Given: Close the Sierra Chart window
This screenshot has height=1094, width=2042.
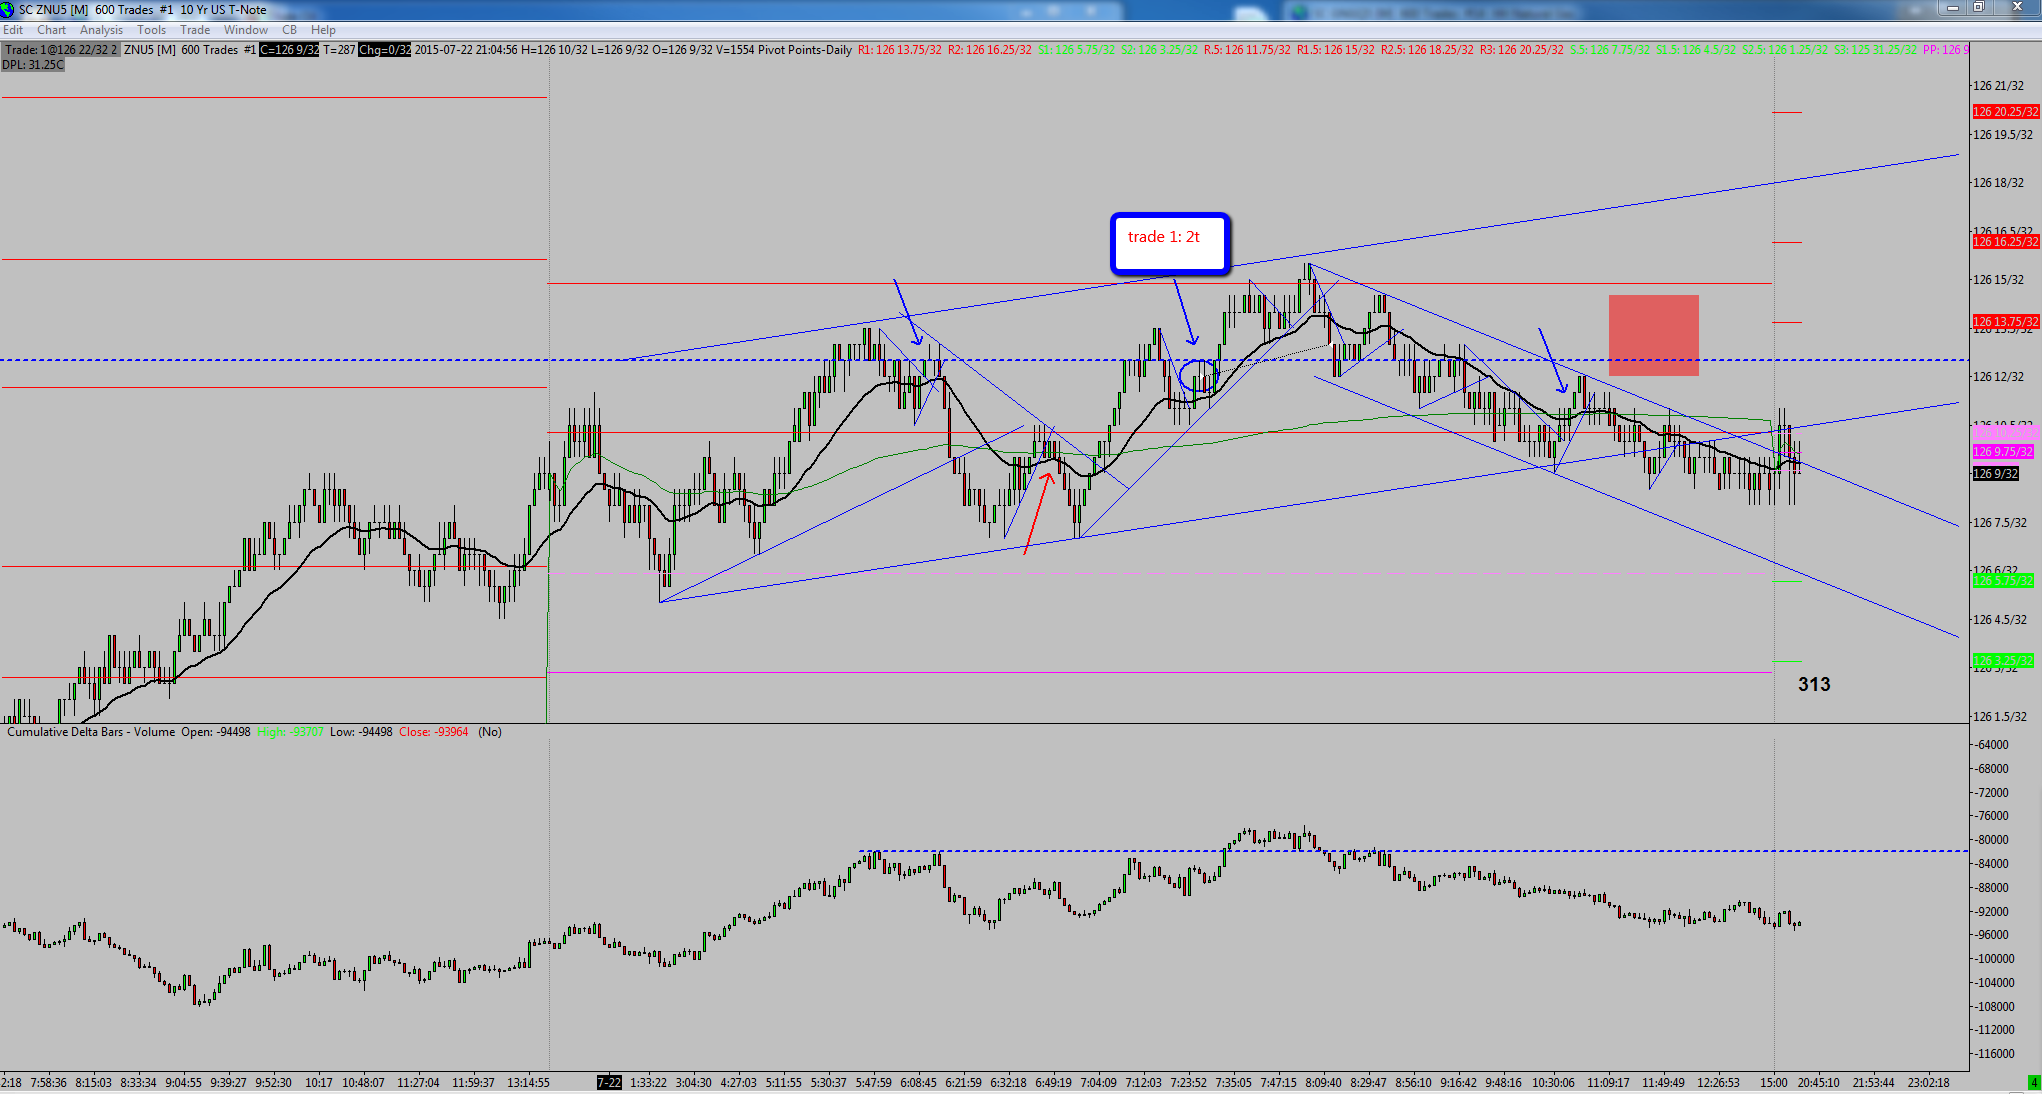Looking at the screenshot, I should coord(2017,8).
